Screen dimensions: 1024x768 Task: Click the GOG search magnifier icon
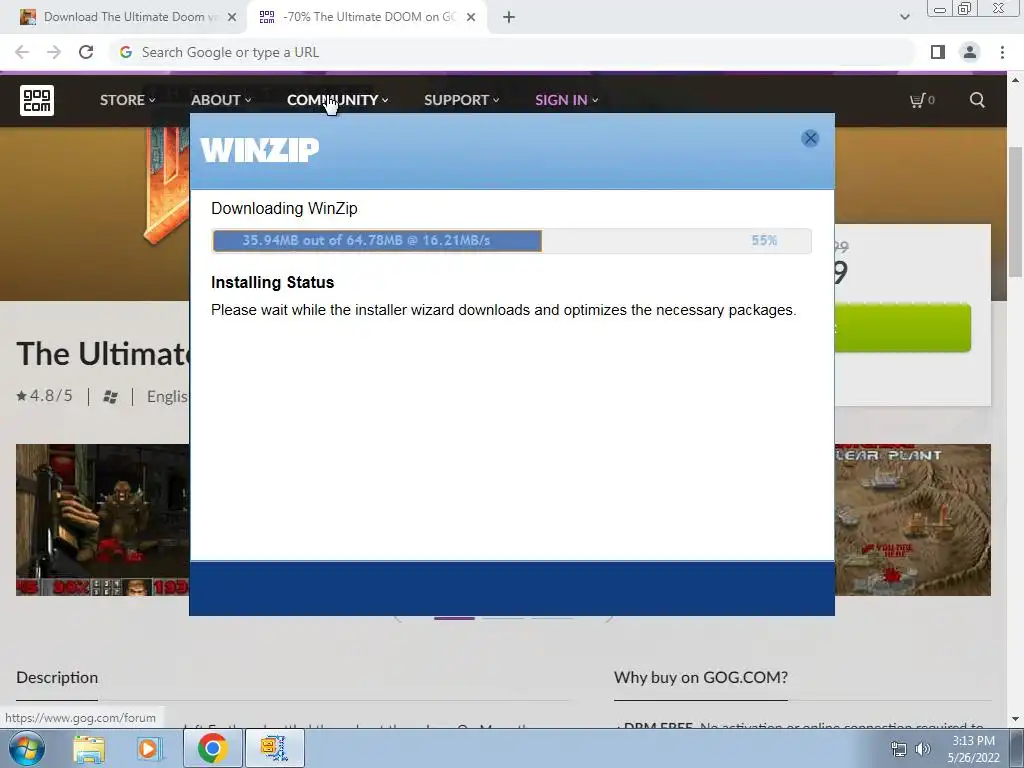coord(977,100)
